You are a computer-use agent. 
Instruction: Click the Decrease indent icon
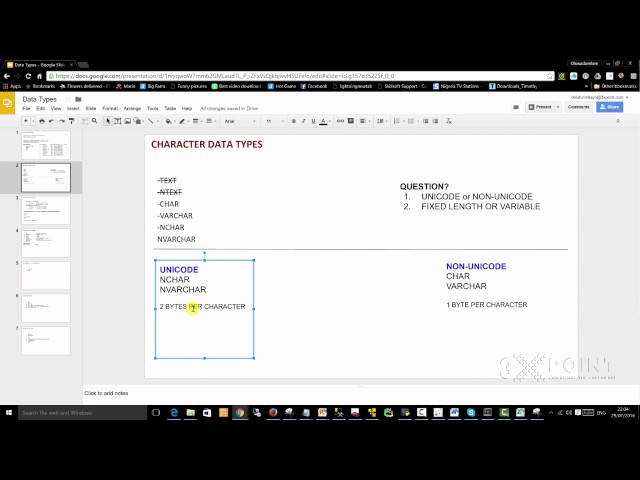tap(426, 121)
